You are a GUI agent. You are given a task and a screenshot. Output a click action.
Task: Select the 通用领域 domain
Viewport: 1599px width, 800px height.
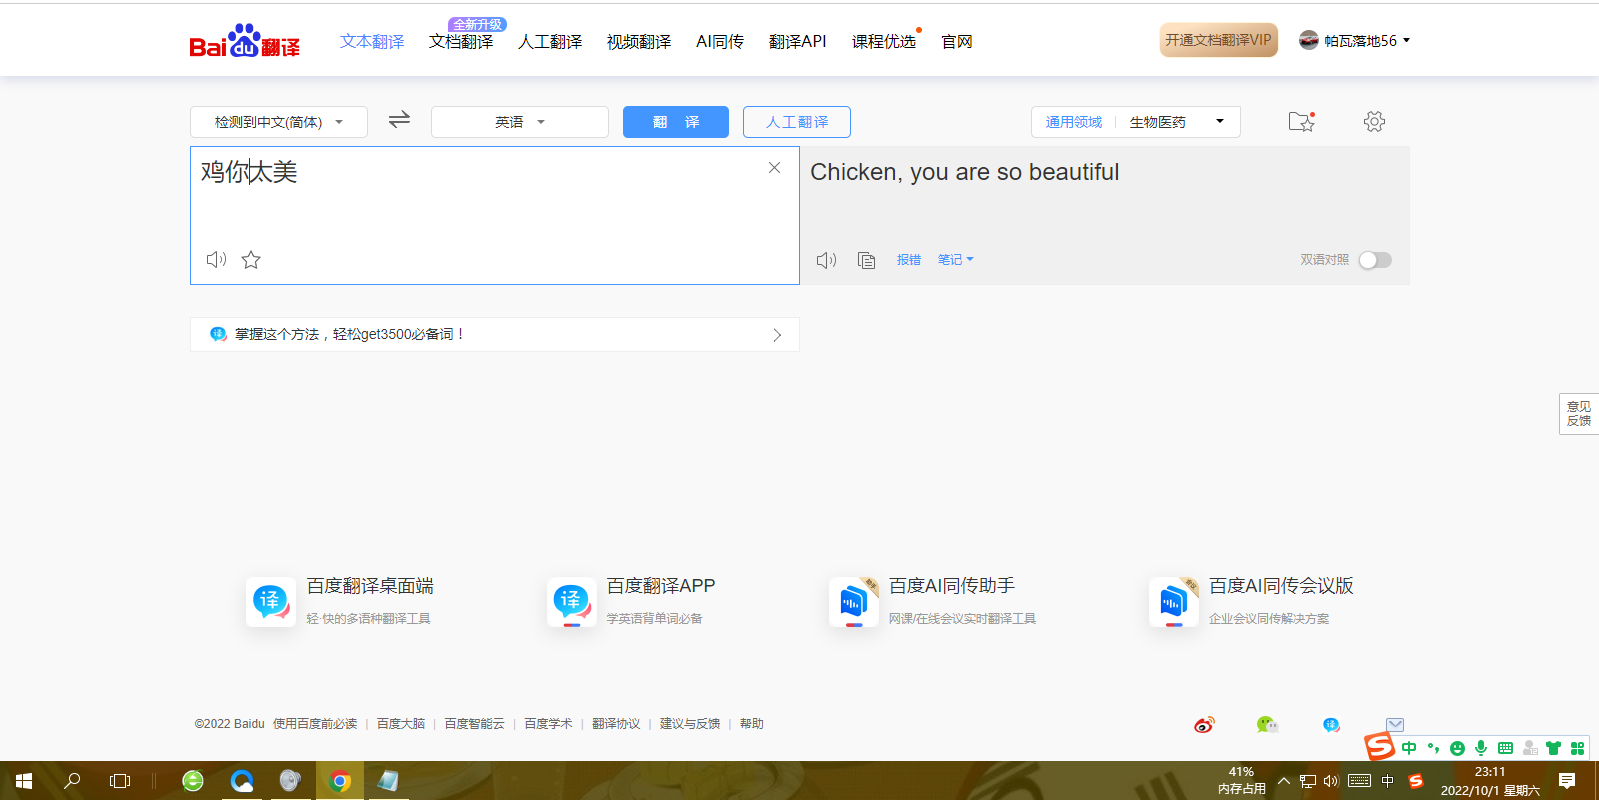(1074, 122)
